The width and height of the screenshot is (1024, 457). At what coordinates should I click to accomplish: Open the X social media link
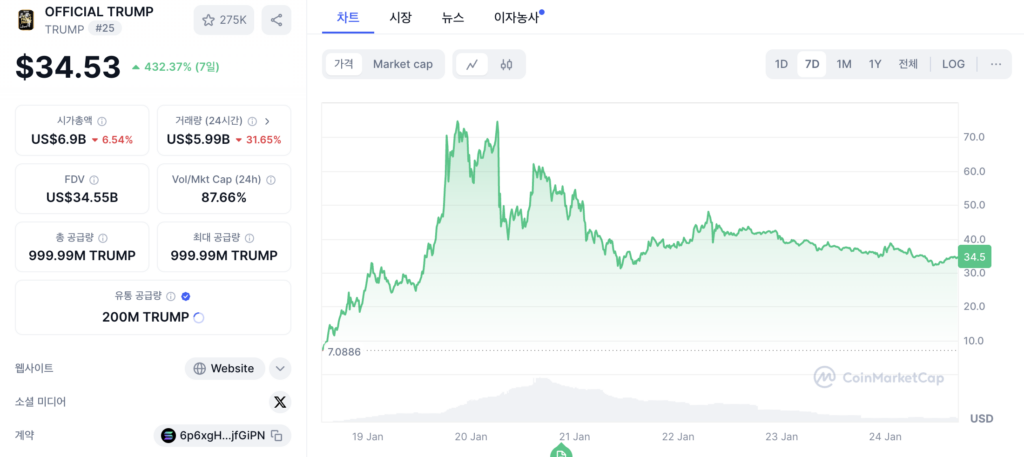pos(280,401)
